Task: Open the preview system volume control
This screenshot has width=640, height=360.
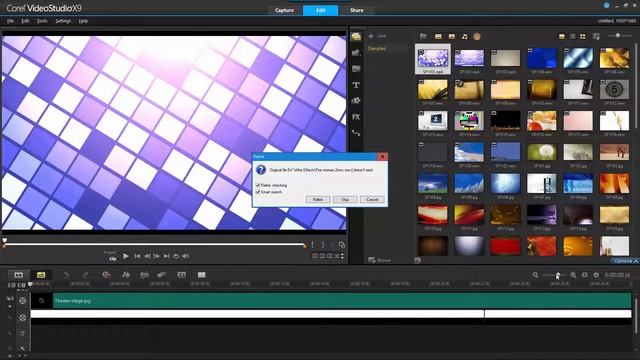Action: 186,256
